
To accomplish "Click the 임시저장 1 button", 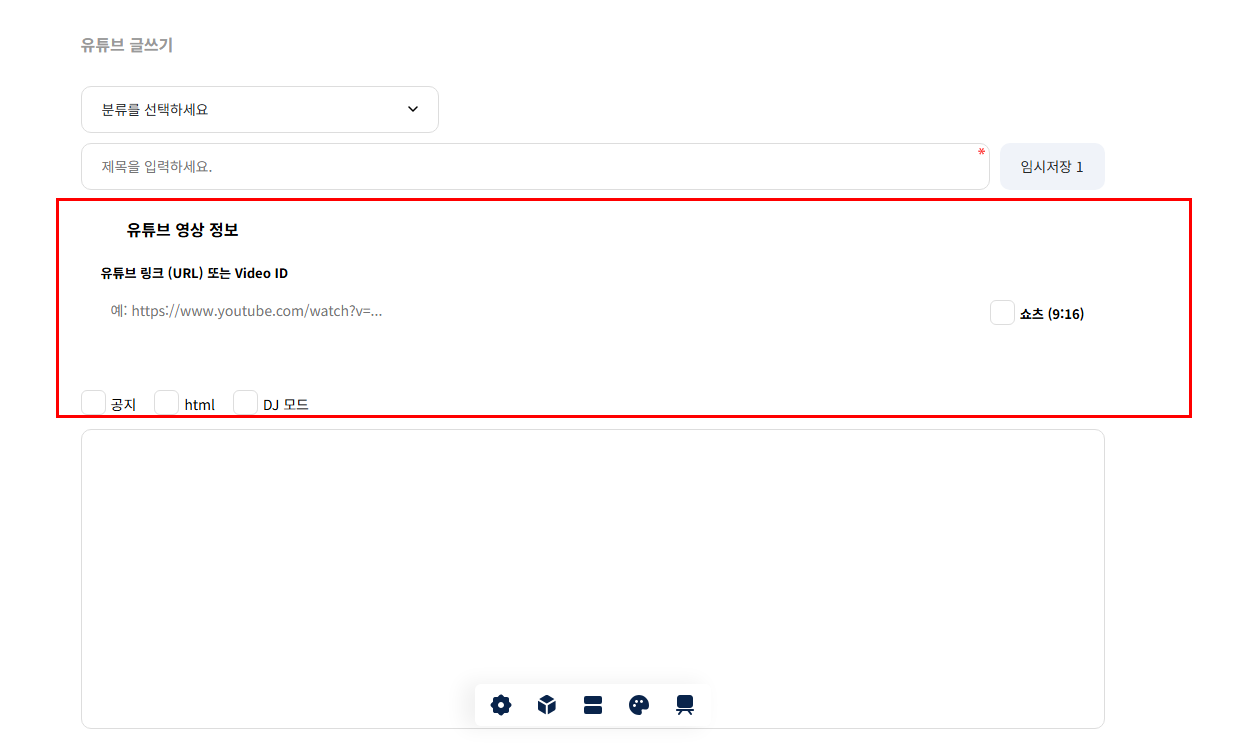I will (1051, 166).
